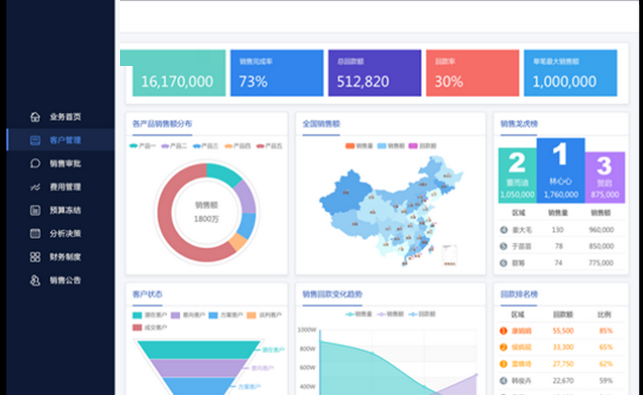Navigate to 预算冻结
Image resolution: width=643 pixels, height=395 pixels.
(x=65, y=210)
